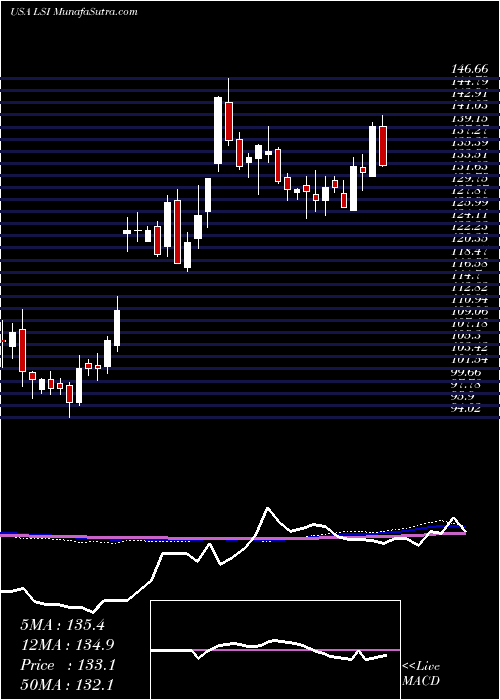Click the 5MA : 135.4 reading
Viewport: 500px width, 700px height.
(62, 625)
